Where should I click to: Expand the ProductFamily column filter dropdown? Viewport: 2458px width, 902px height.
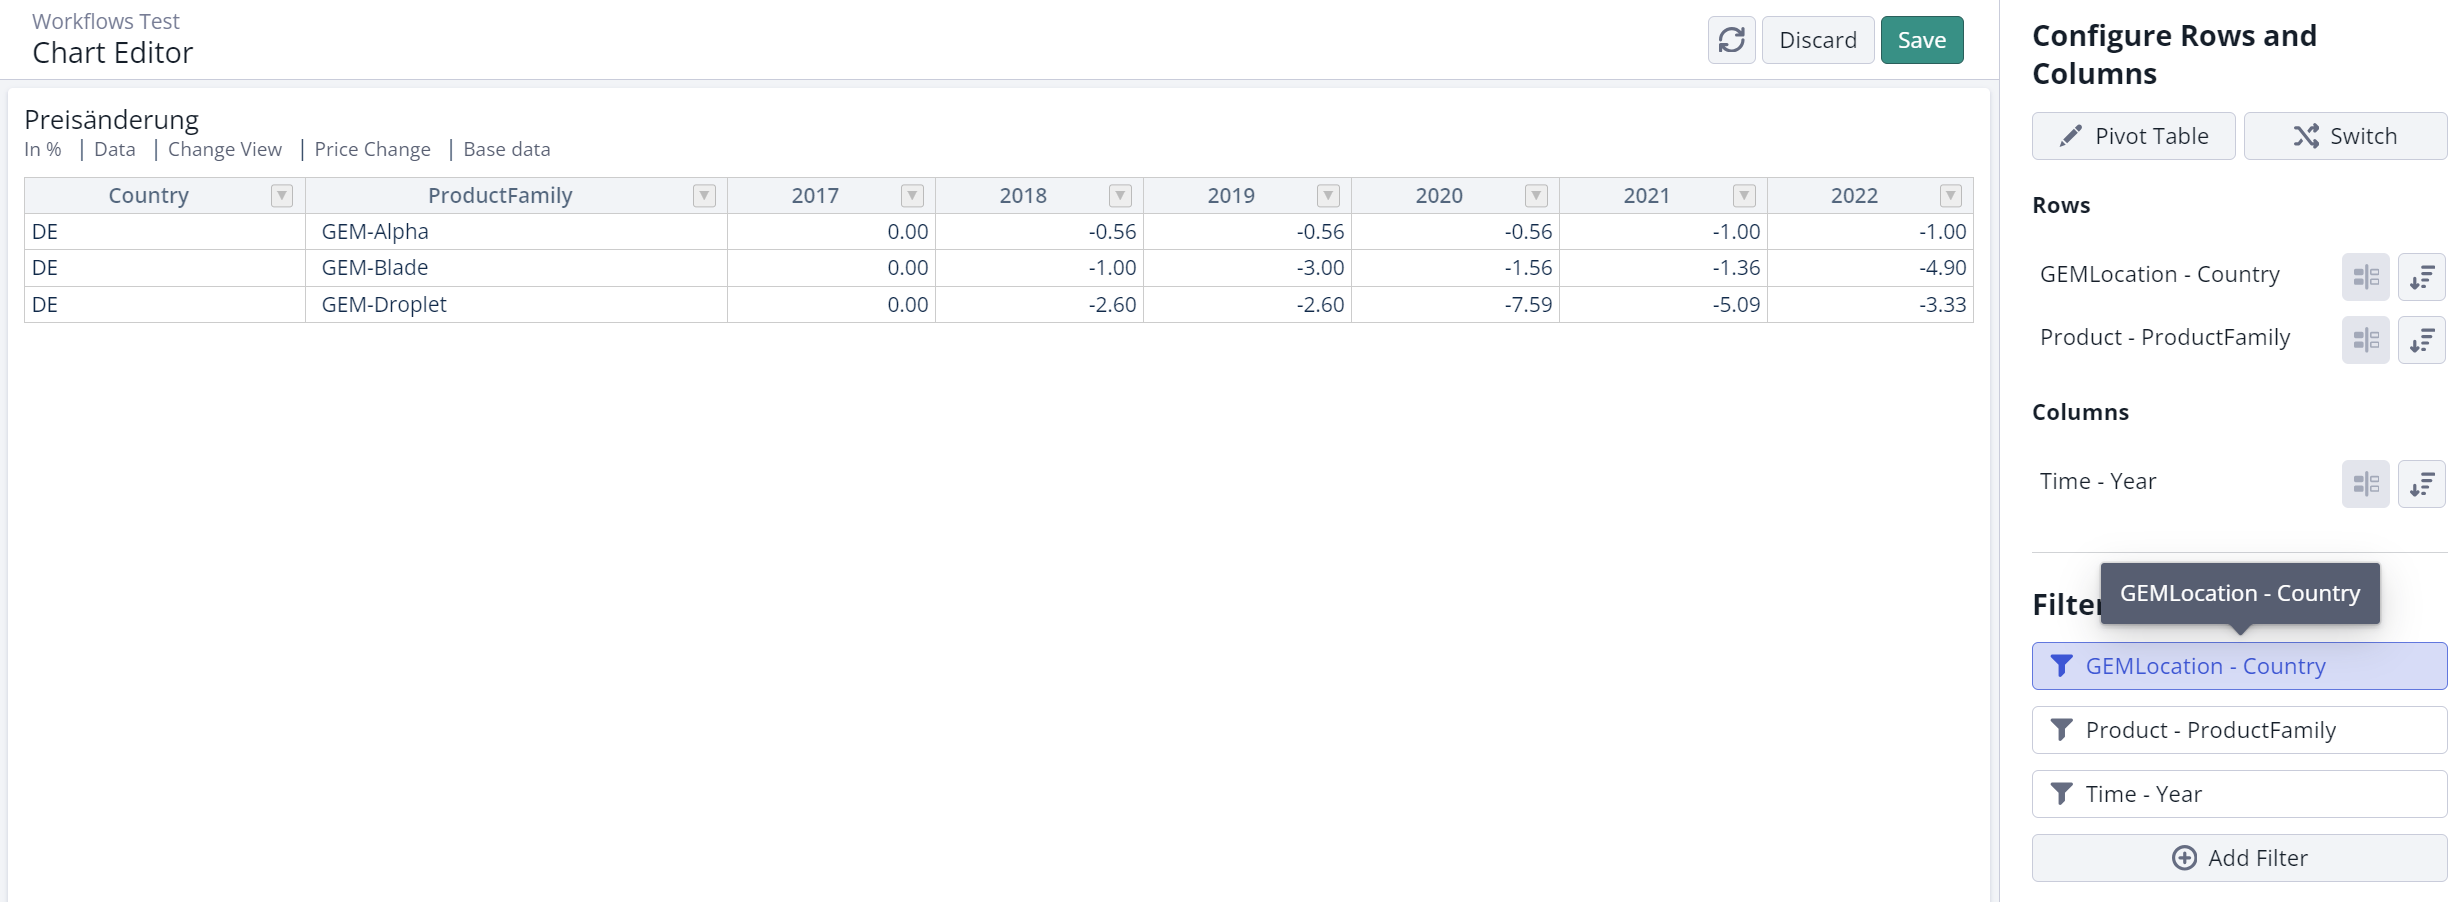(704, 196)
